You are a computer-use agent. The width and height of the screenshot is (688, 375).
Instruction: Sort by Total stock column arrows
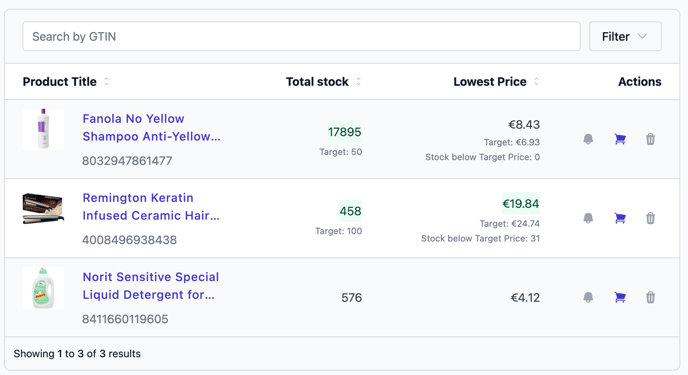[x=358, y=82]
